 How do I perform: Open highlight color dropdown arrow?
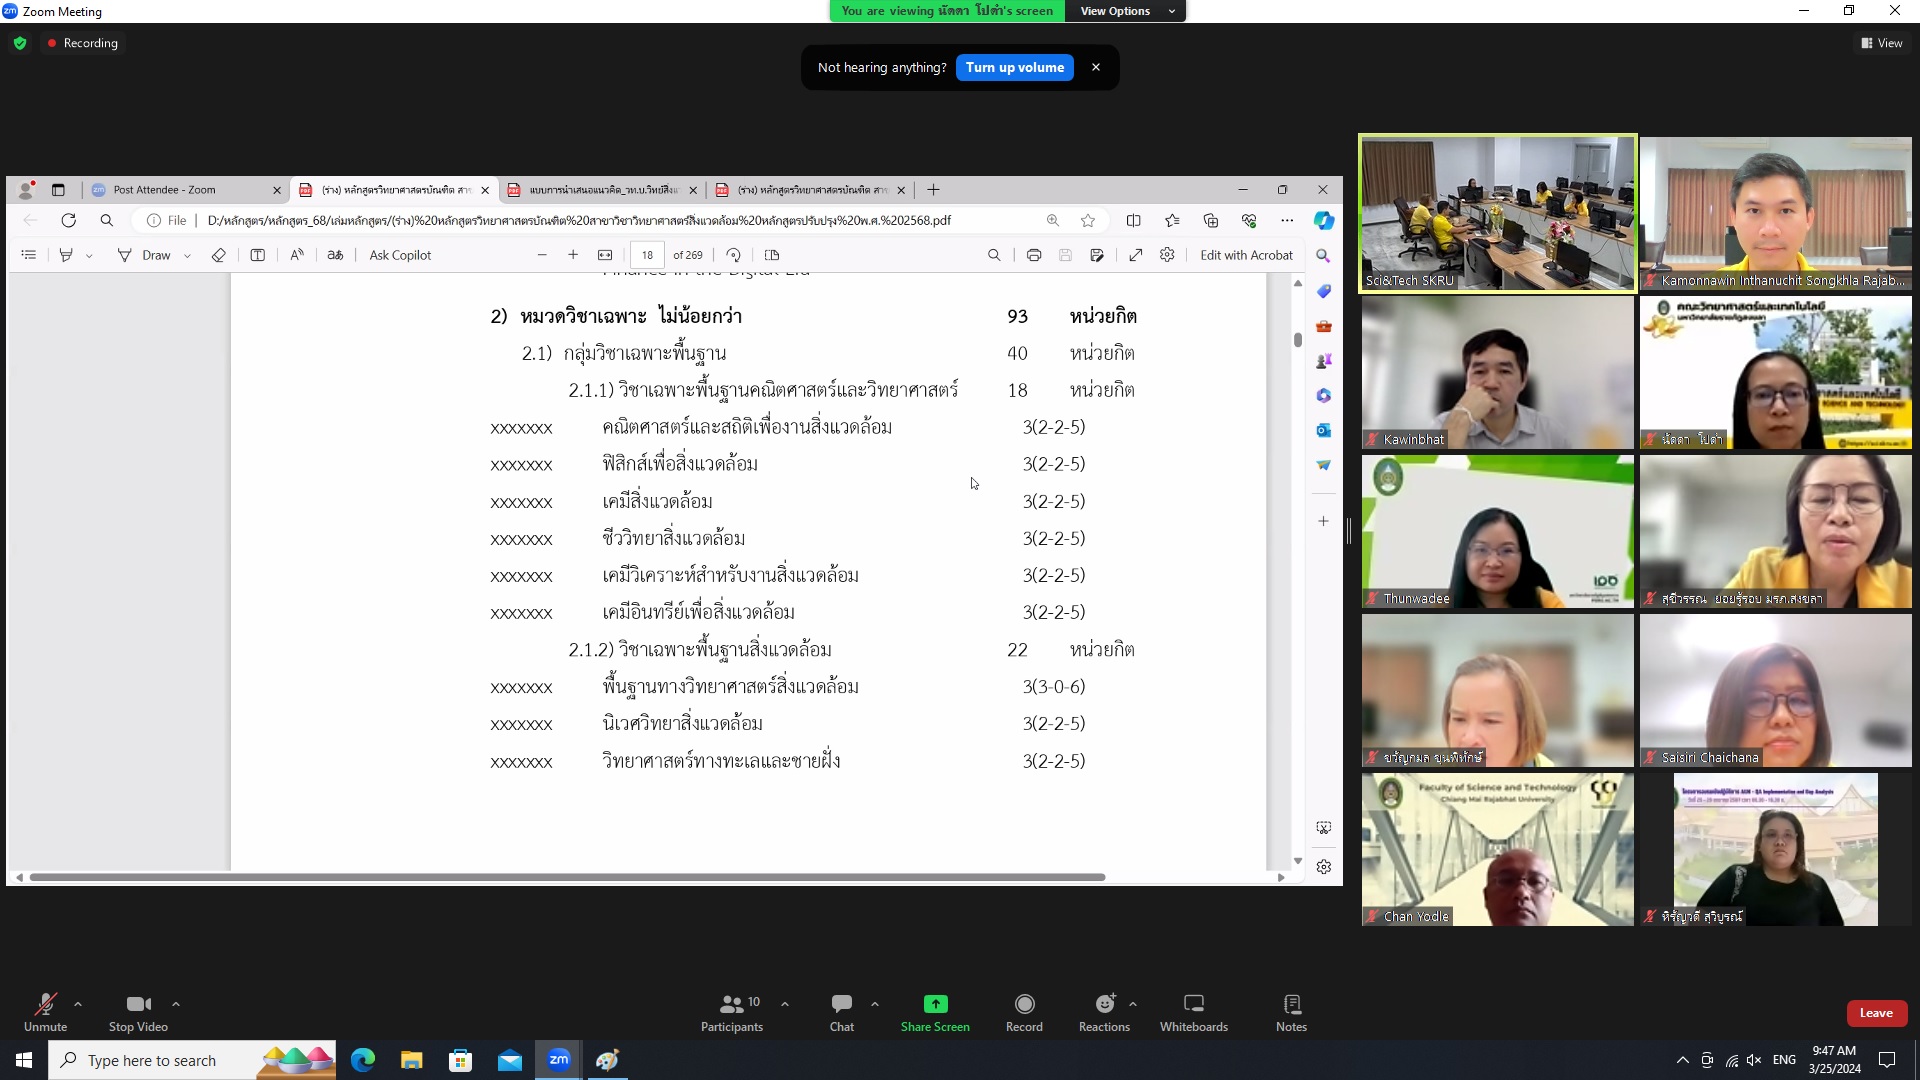pos(89,256)
